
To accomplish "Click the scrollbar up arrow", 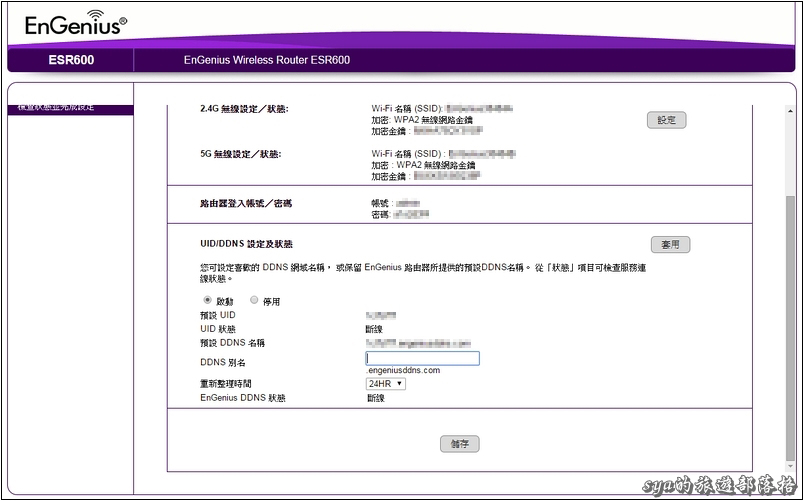I will point(790,111).
